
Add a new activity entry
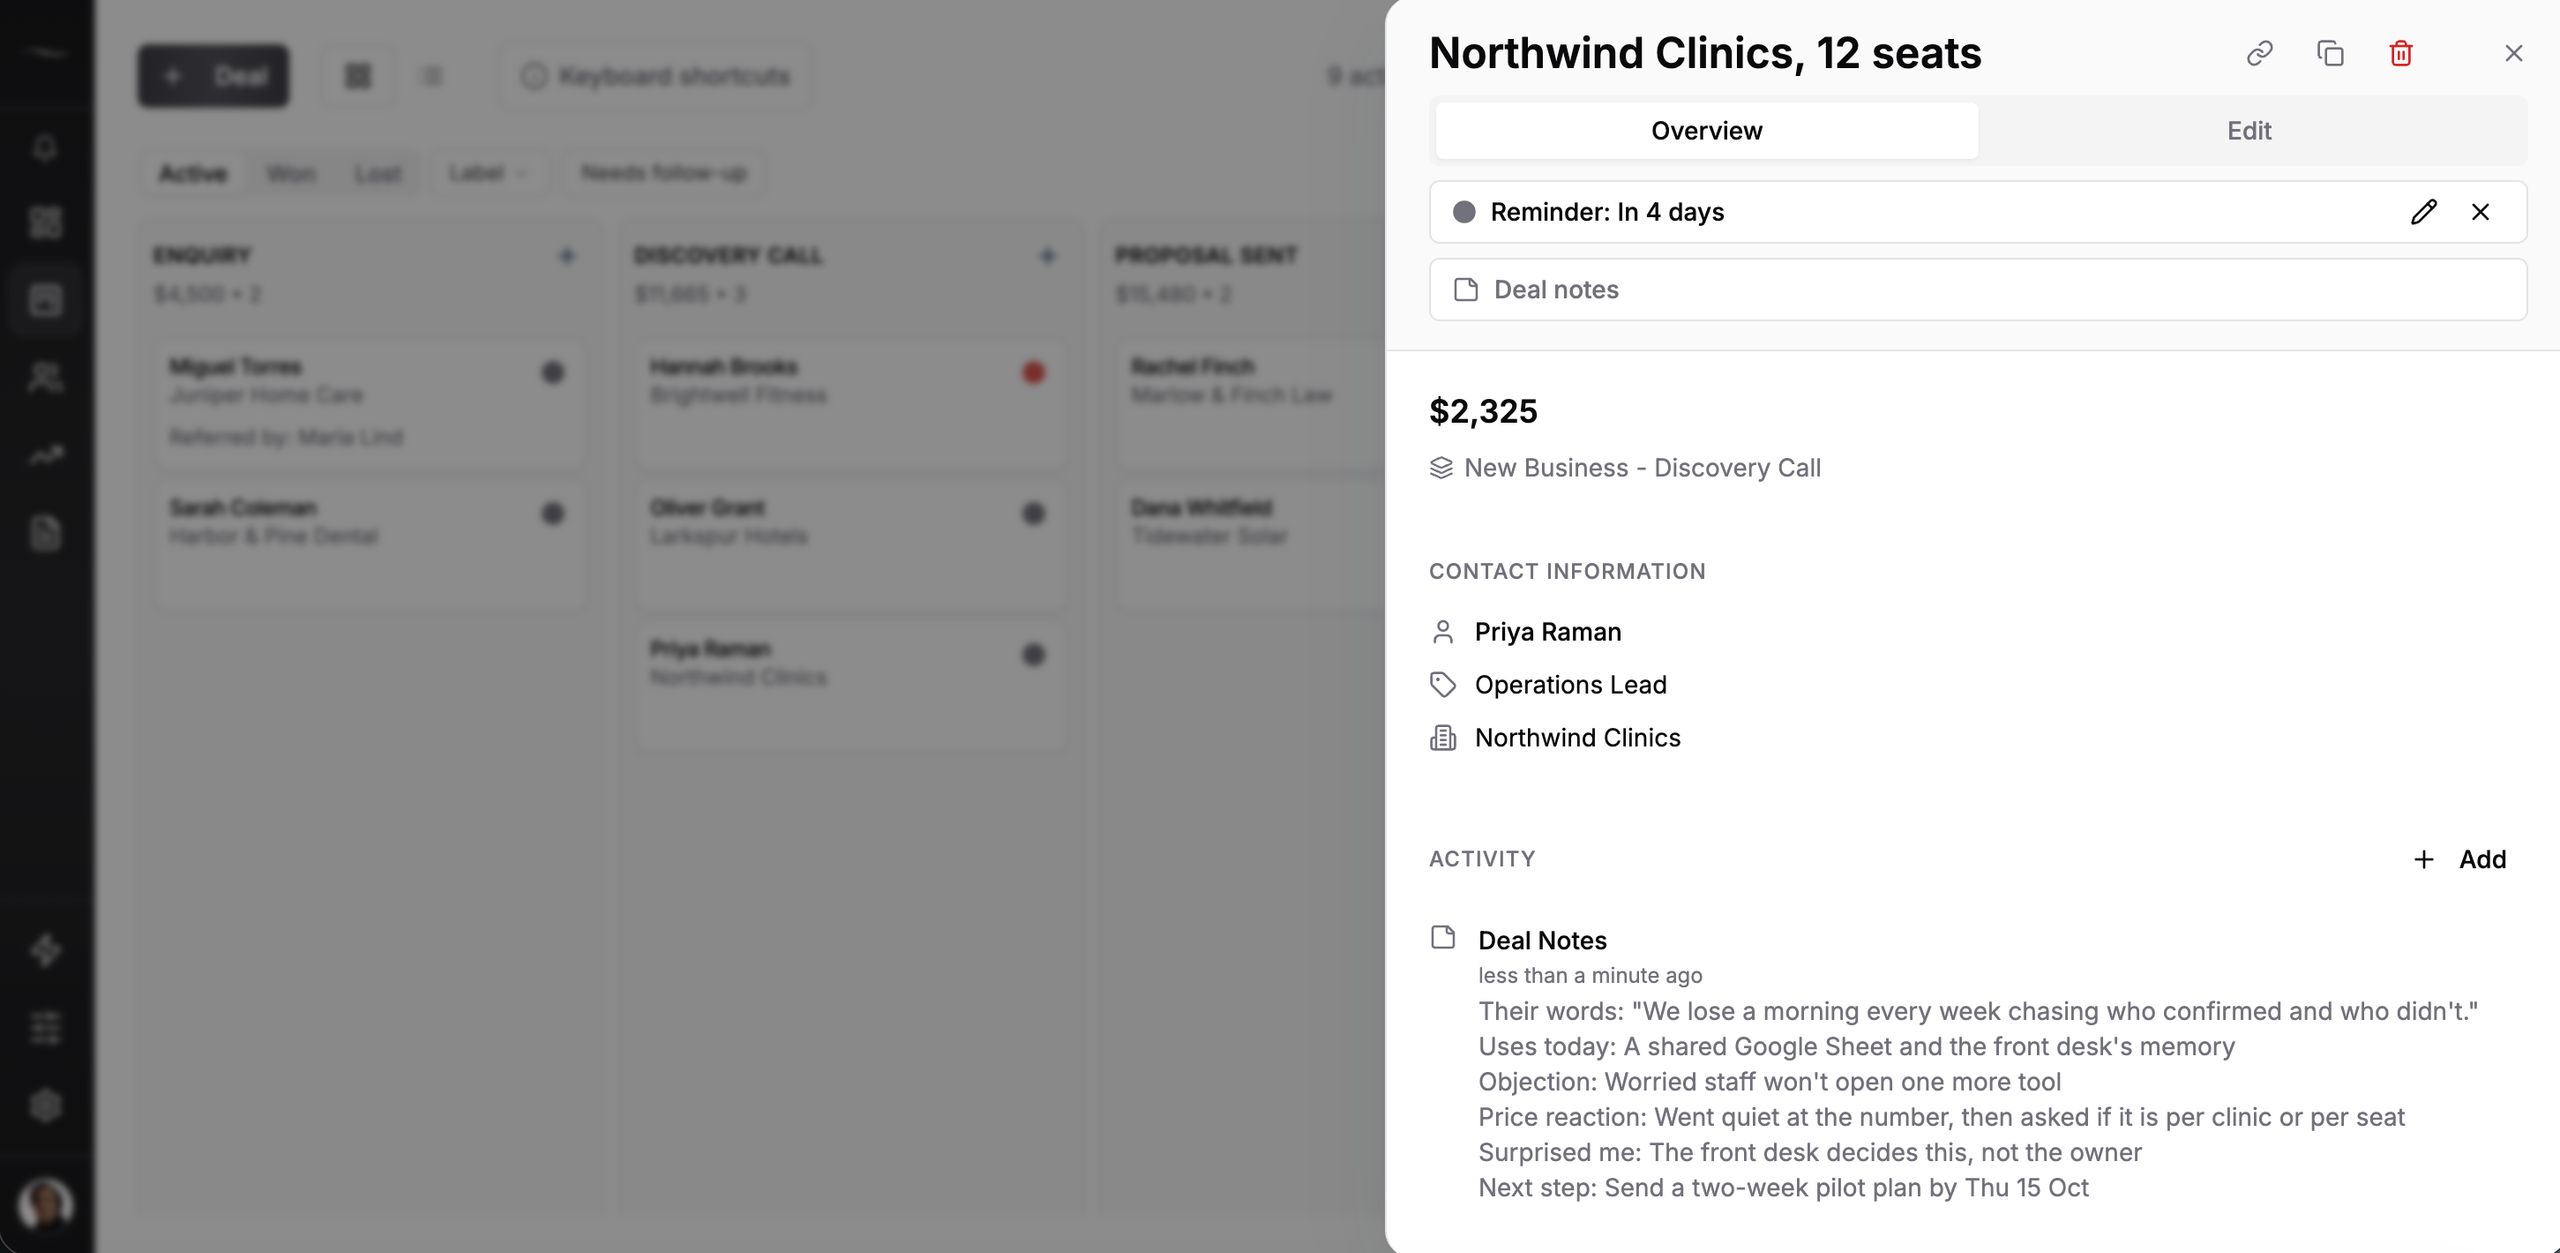tap(2459, 859)
